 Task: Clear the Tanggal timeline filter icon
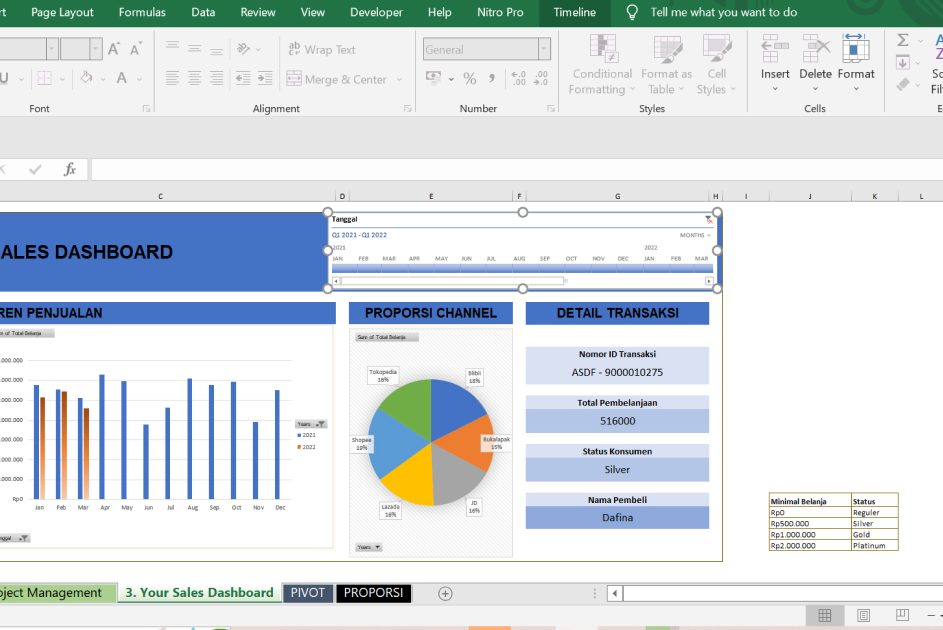click(x=709, y=219)
